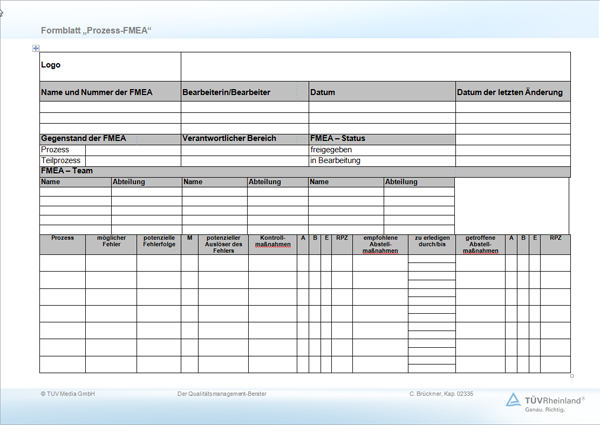The width and height of the screenshot is (600, 425).
Task: Click the "Kontrollmaßnahmen" column header
Action: click(272, 241)
